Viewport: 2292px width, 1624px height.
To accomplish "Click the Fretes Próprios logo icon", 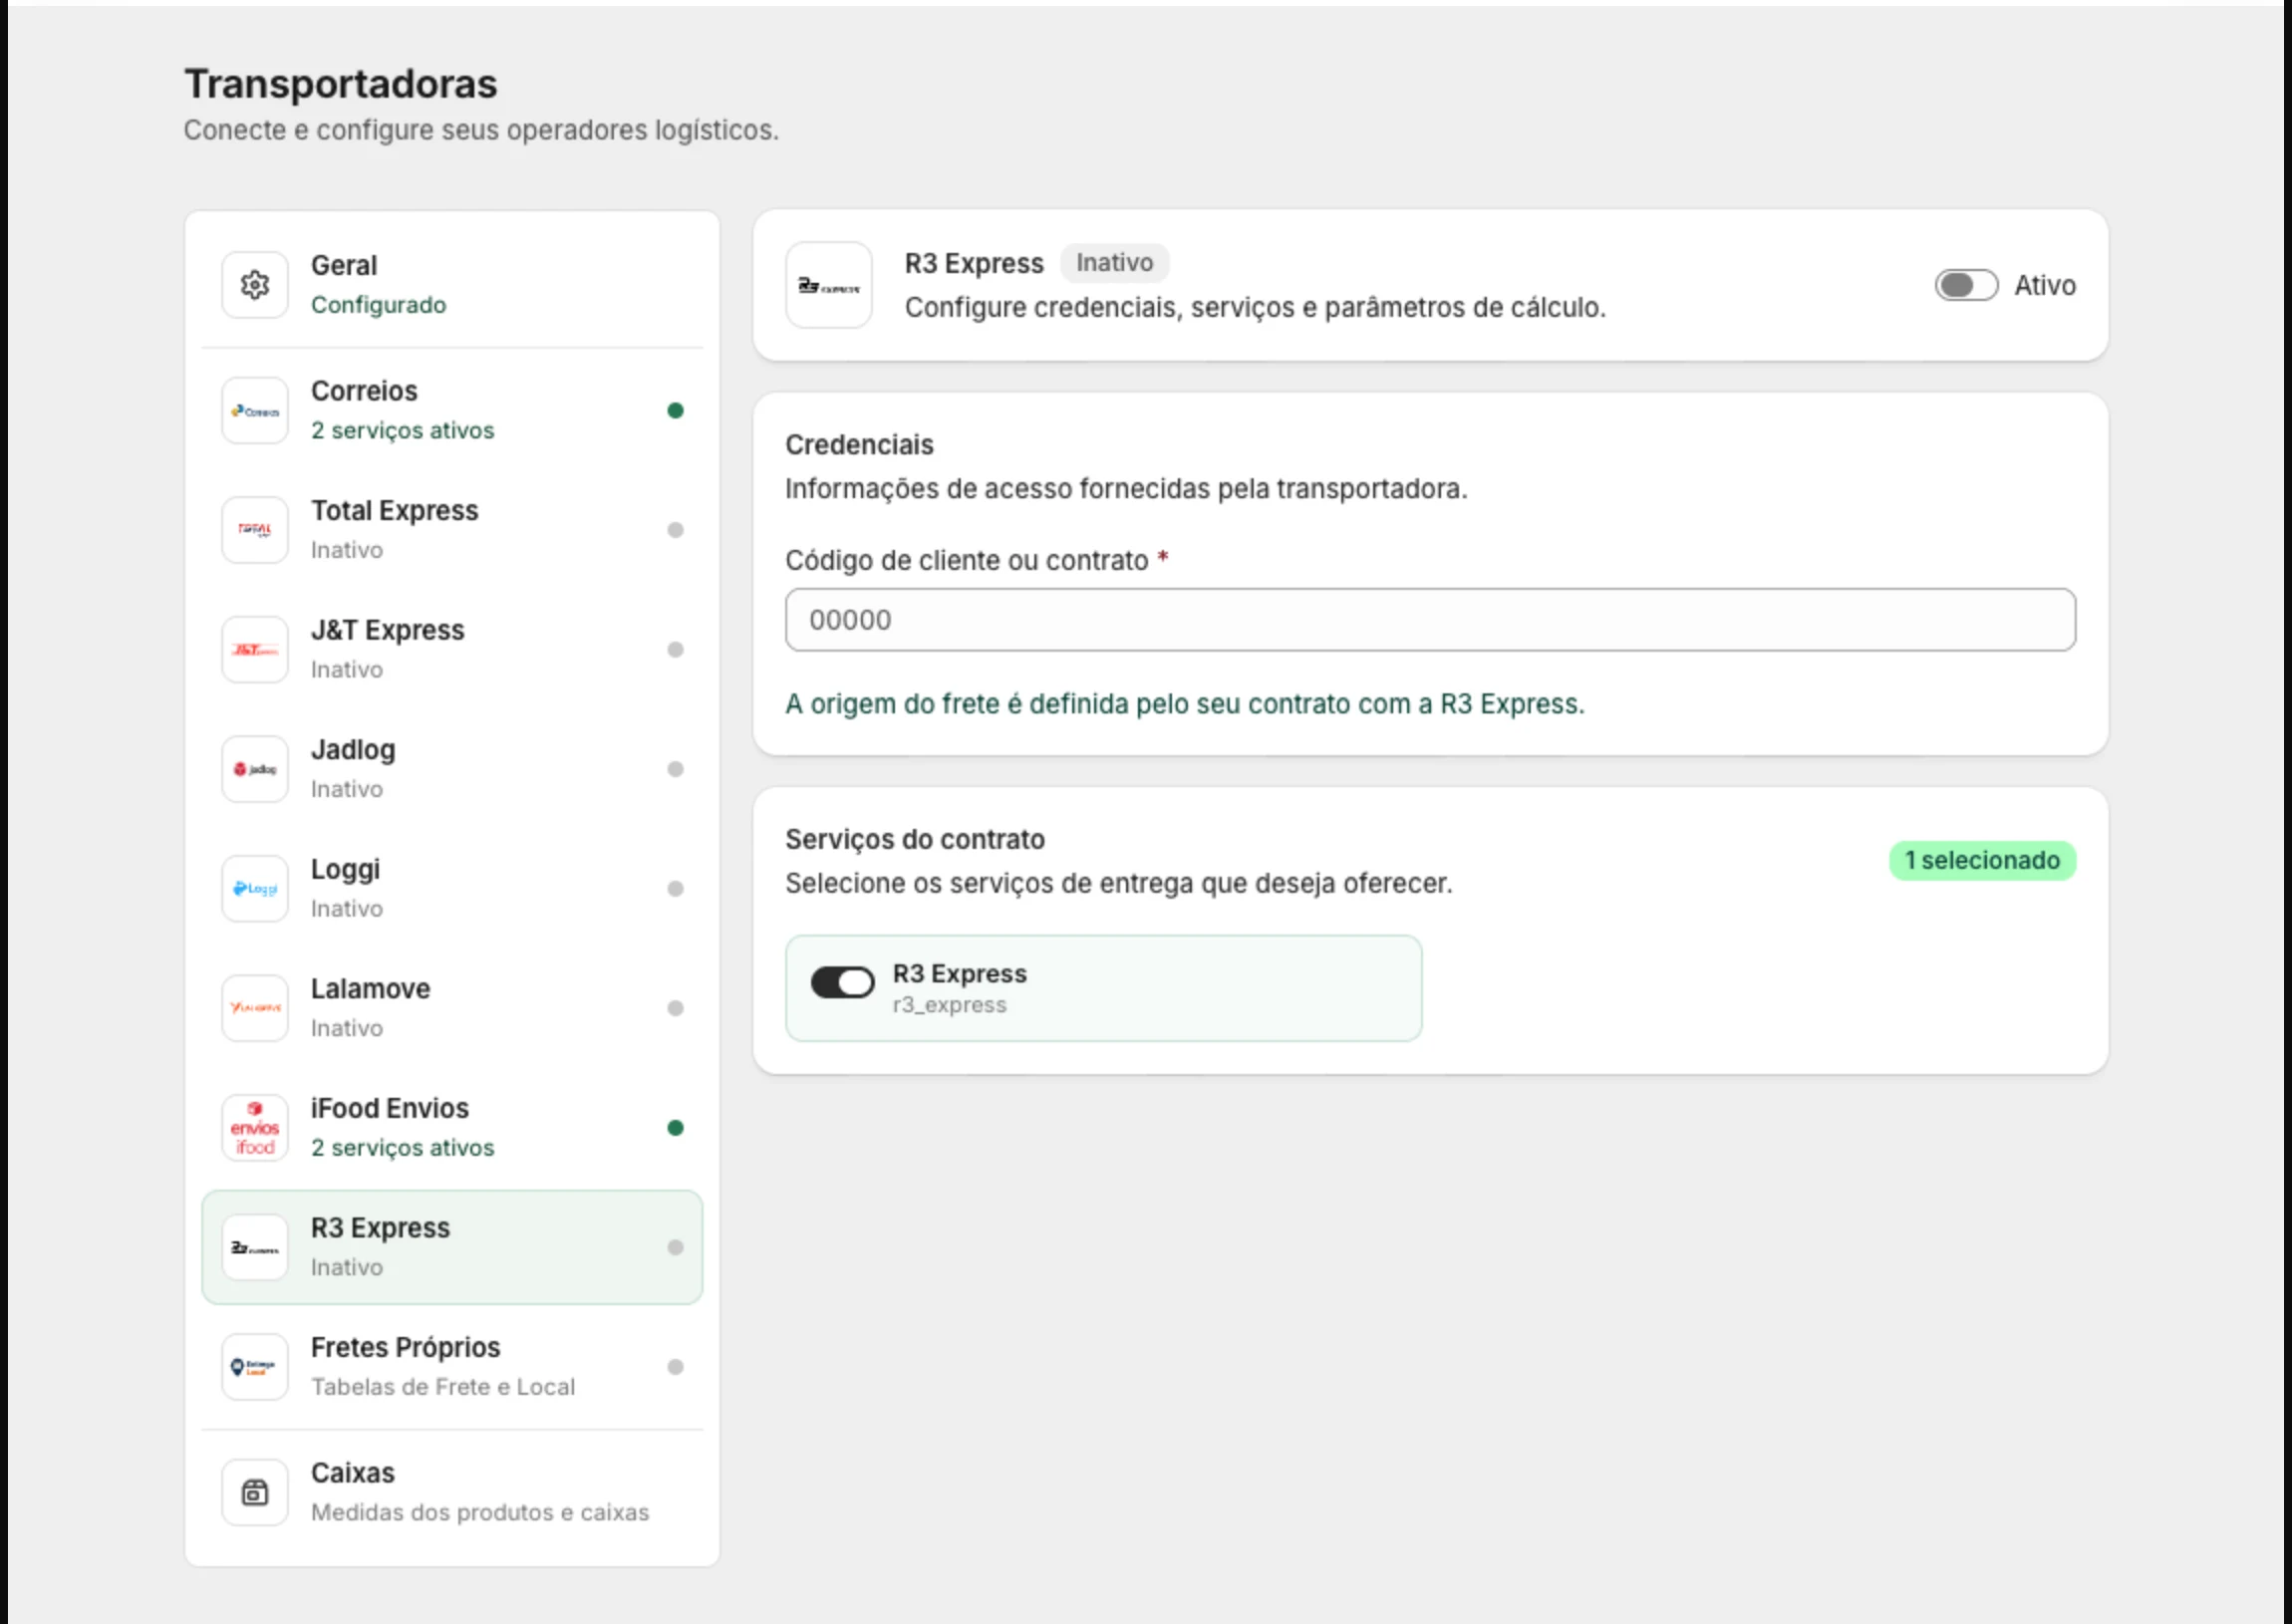I will (x=255, y=1367).
